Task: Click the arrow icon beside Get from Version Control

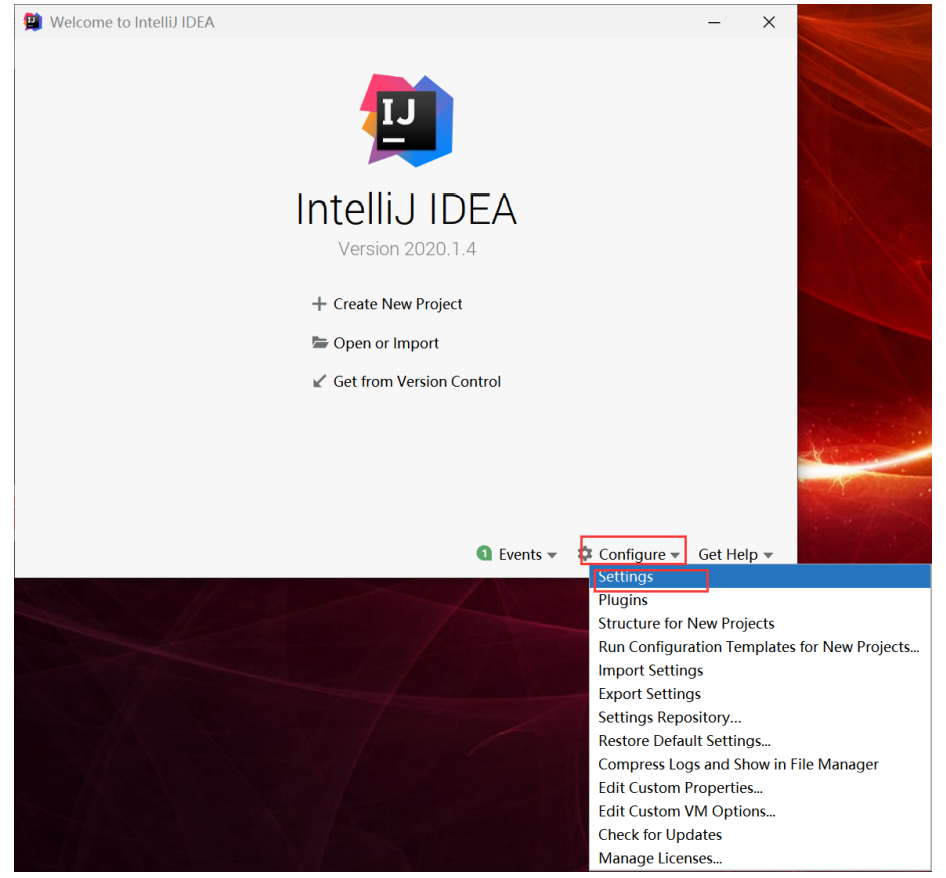Action: tap(319, 382)
